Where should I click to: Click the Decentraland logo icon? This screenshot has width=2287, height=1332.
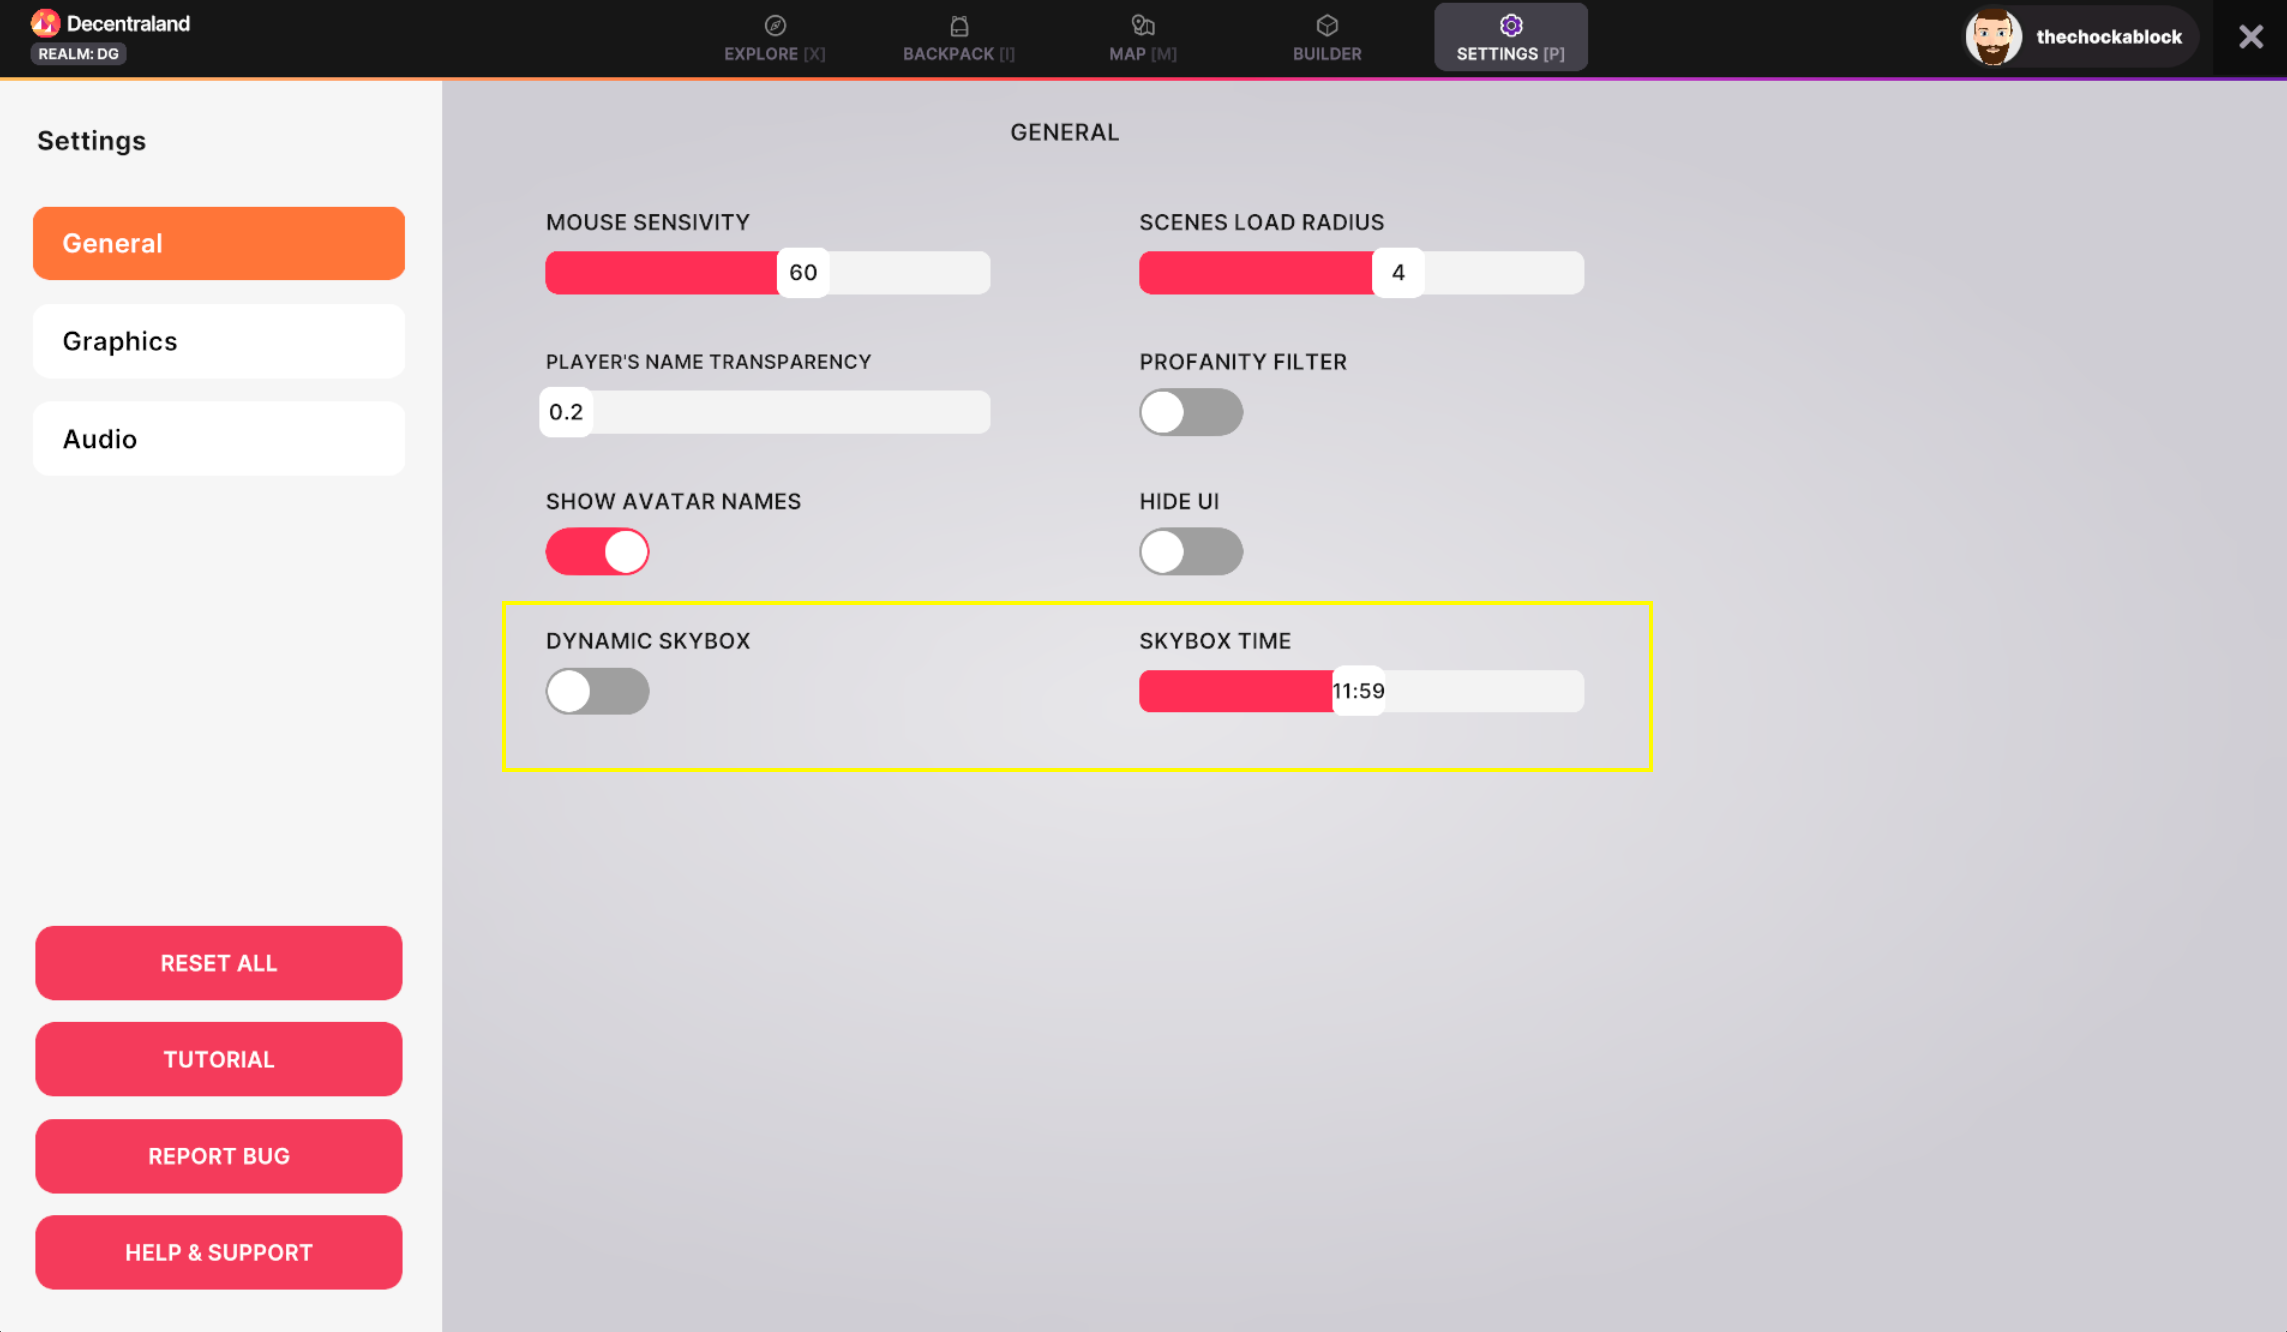coord(46,23)
